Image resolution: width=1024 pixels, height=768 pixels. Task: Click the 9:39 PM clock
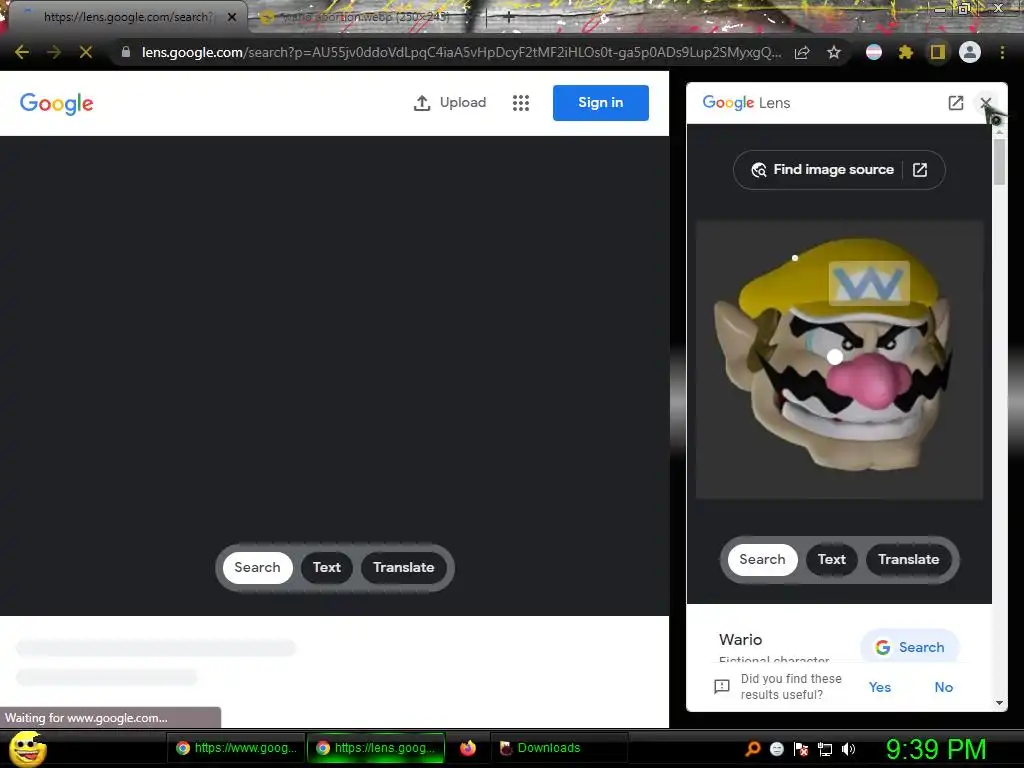coord(935,749)
